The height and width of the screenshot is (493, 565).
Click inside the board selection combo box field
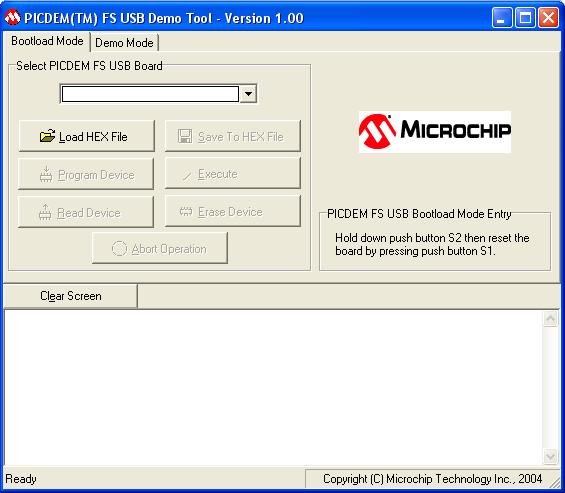pos(150,94)
